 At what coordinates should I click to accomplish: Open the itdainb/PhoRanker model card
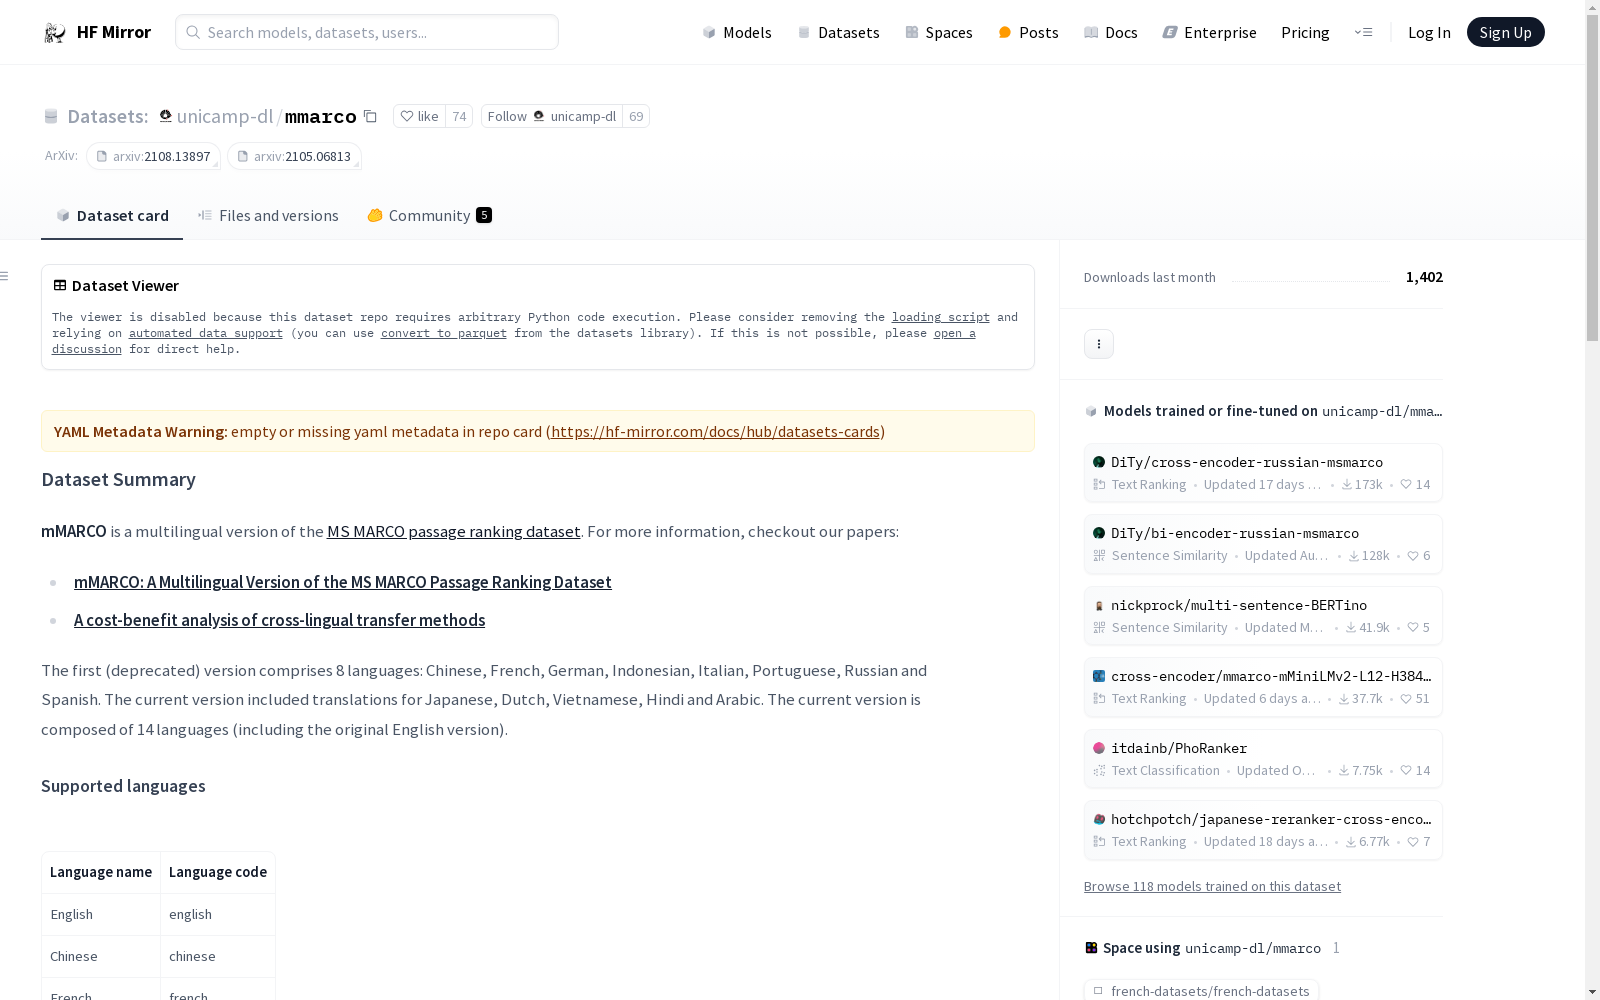point(1263,759)
